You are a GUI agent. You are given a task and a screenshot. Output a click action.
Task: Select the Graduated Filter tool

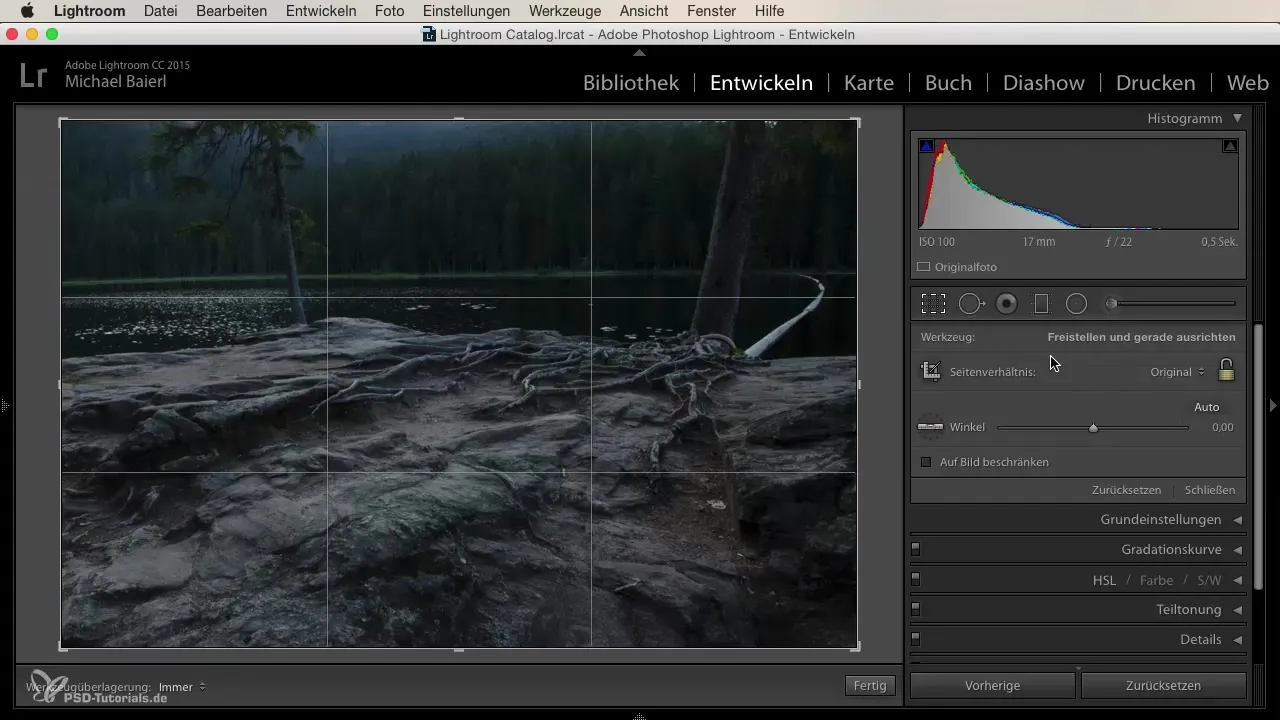click(x=1041, y=303)
